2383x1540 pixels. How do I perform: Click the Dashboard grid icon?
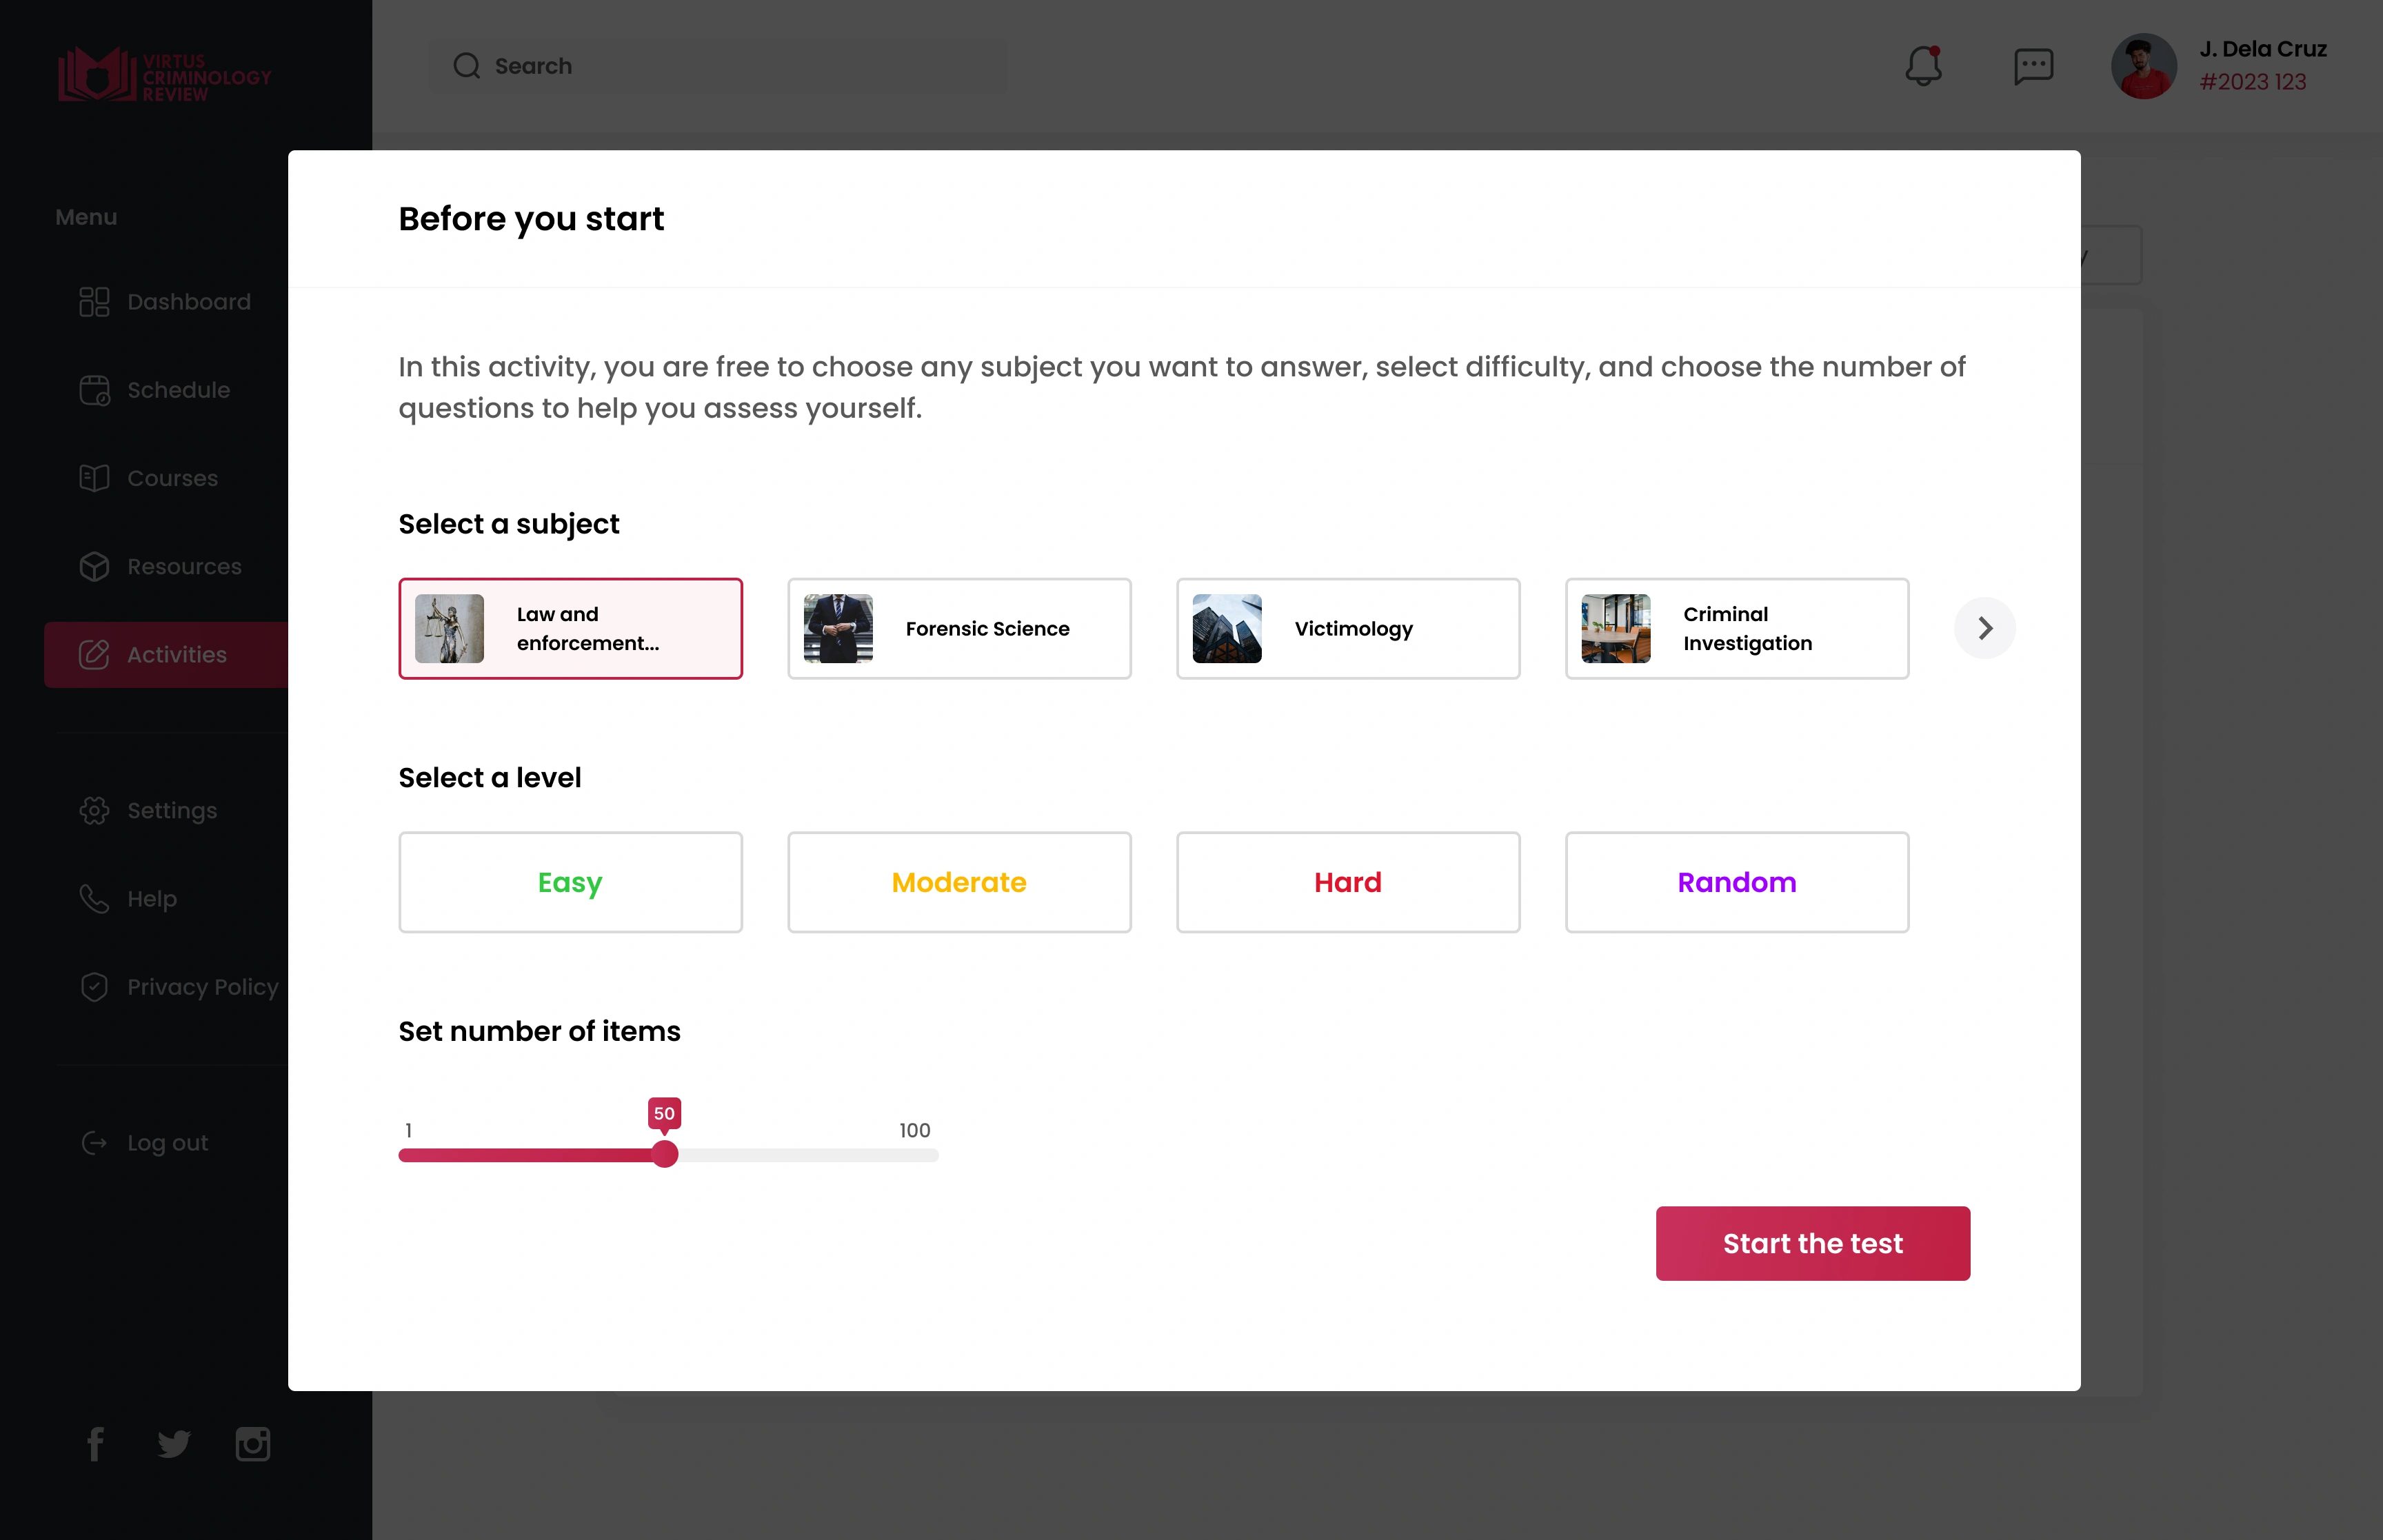94,302
